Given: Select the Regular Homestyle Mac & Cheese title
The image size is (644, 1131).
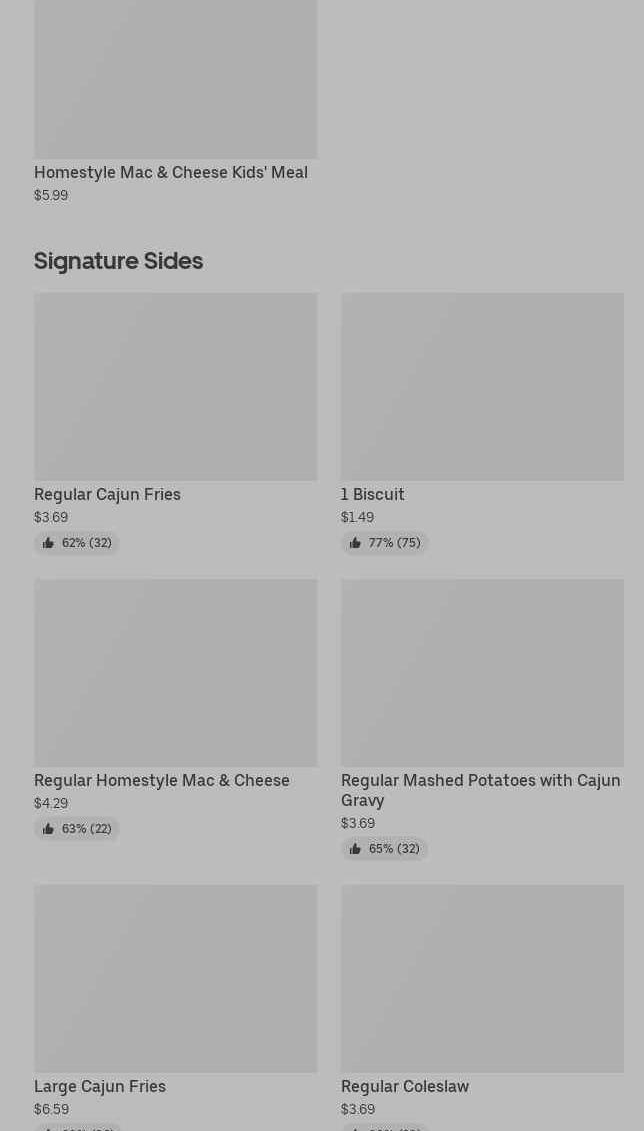Looking at the screenshot, I should click(x=162, y=780).
